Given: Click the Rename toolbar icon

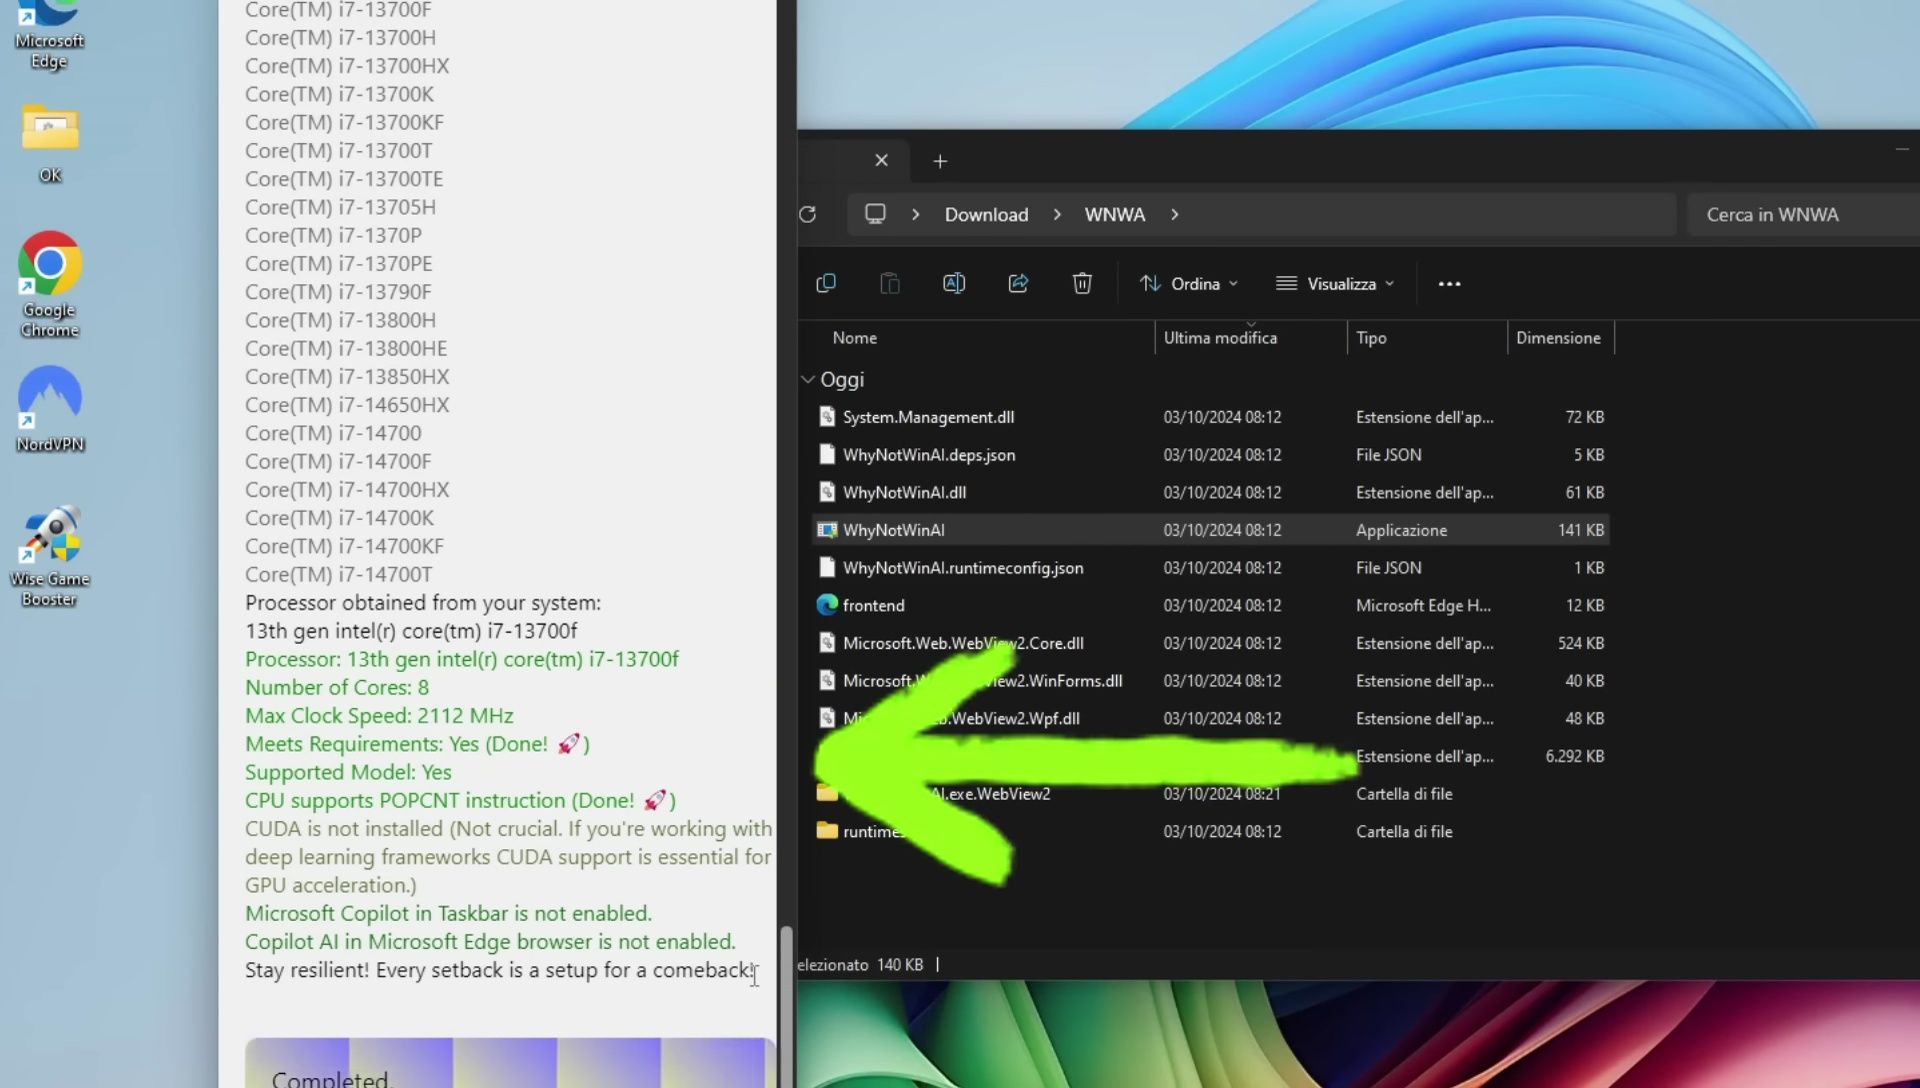Looking at the screenshot, I should coord(954,283).
